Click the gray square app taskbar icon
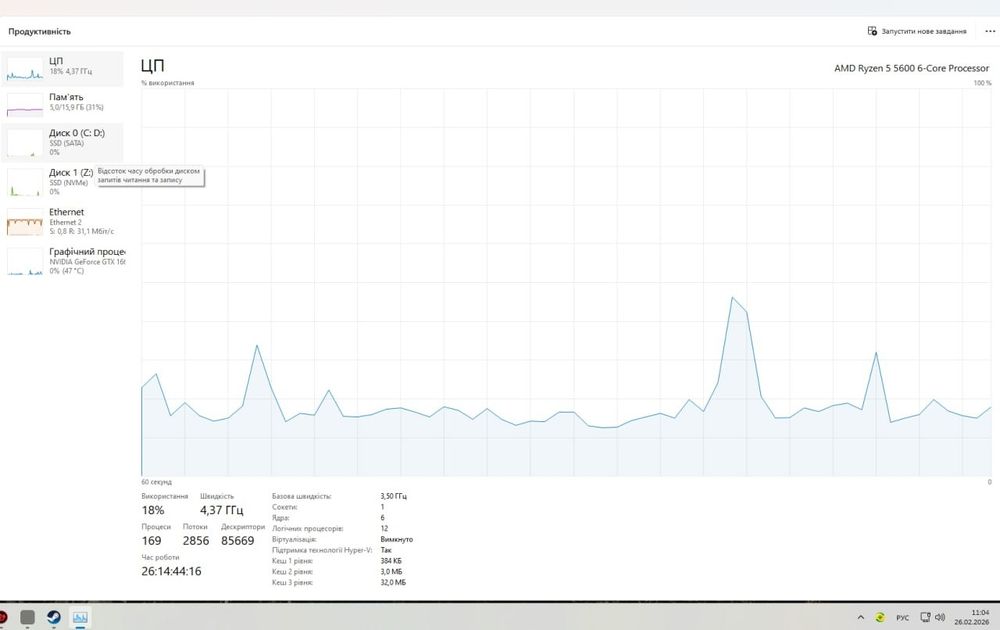 point(27,617)
